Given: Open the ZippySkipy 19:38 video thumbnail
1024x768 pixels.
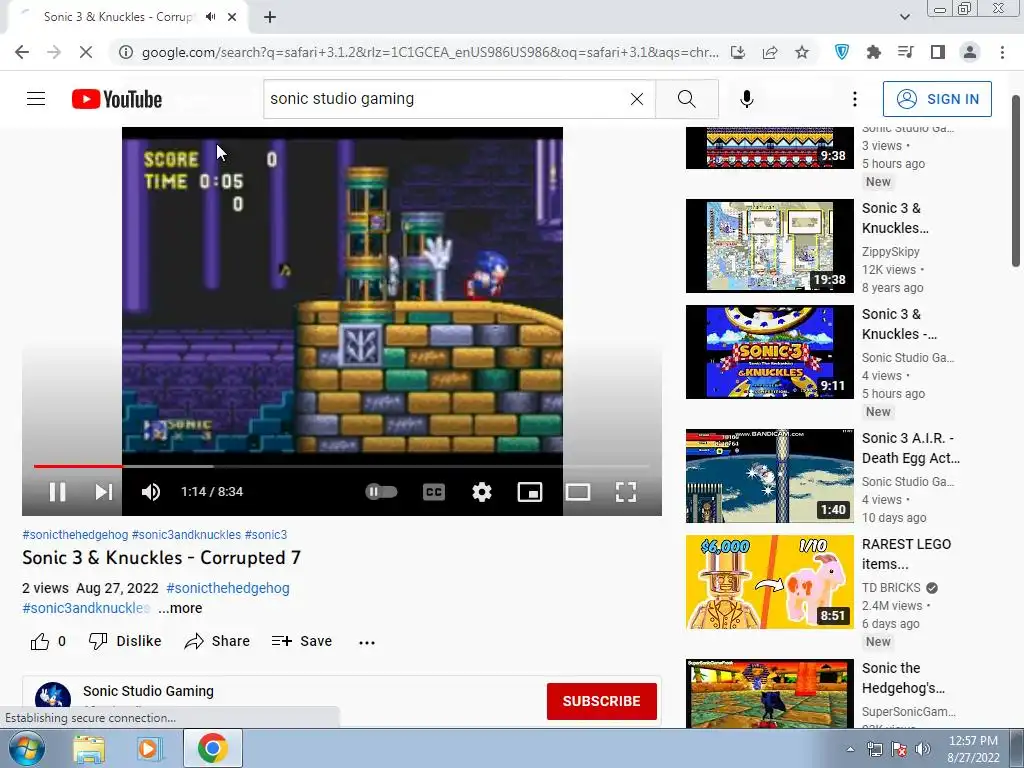Looking at the screenshot, I should pyautogui.click(x=769, y=246).
